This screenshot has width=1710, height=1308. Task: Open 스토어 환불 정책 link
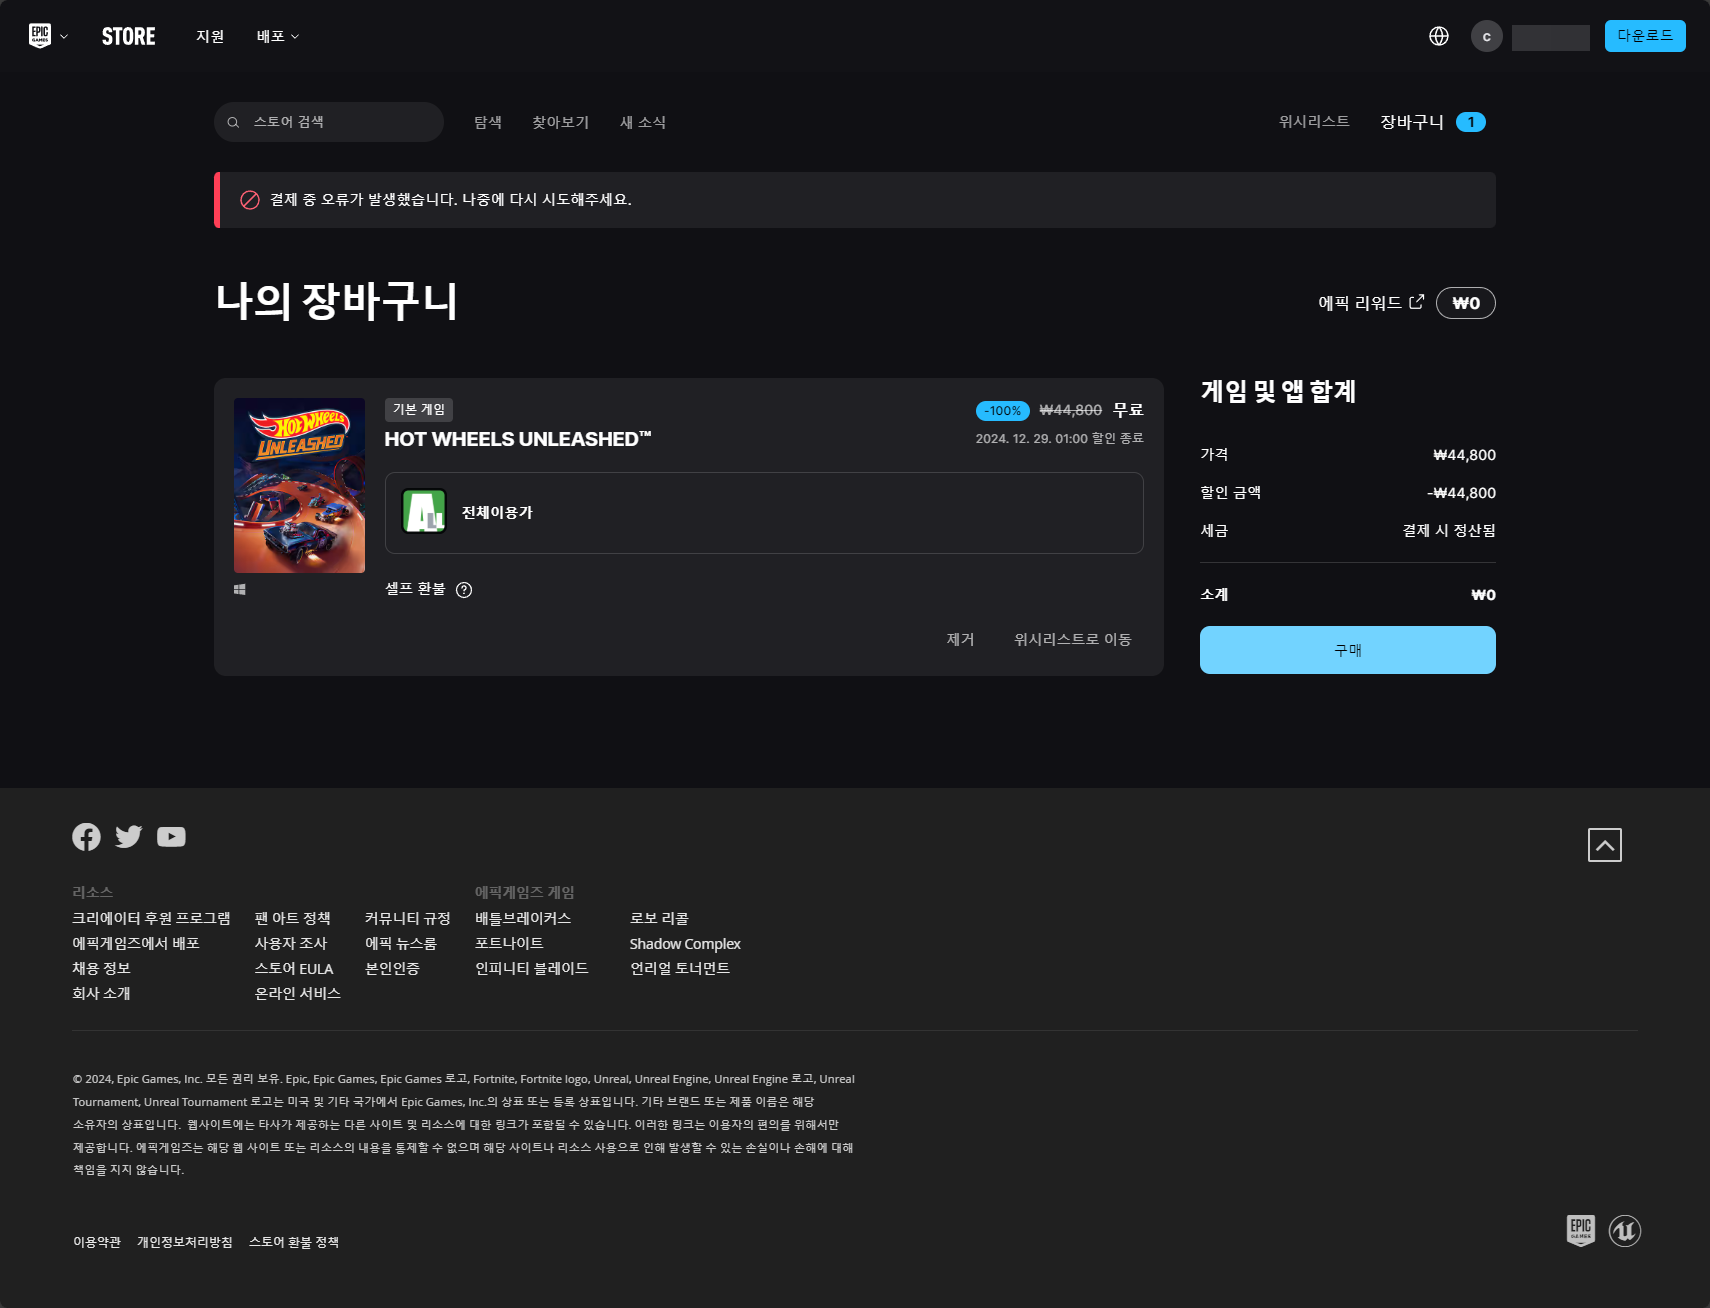[294, 1242]
